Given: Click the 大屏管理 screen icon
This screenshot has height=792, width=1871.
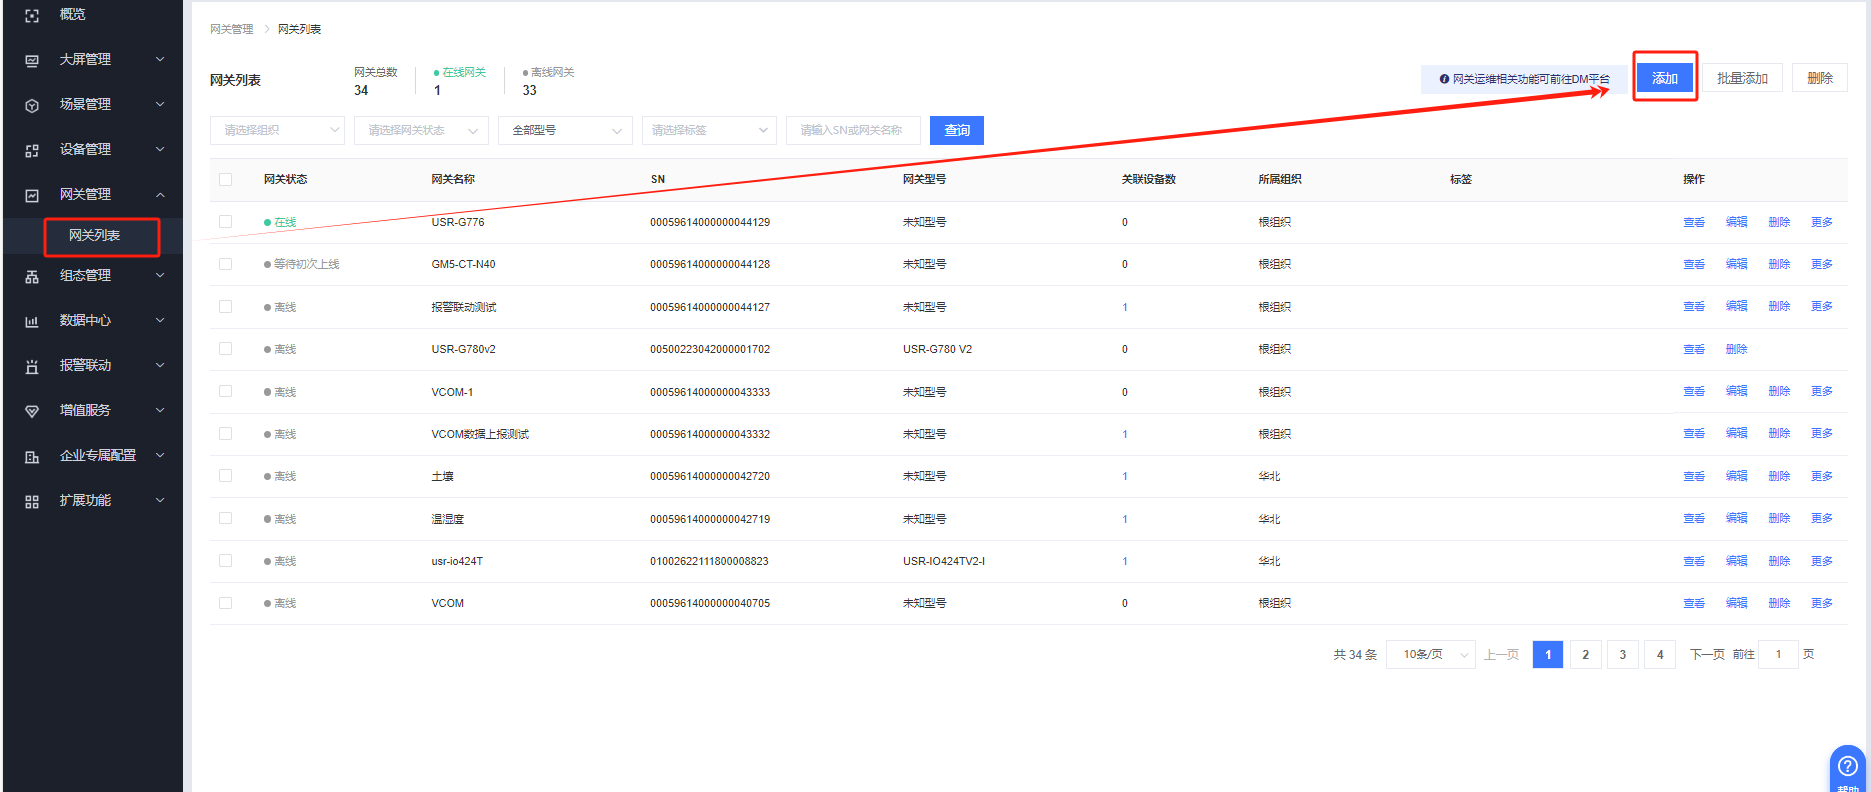Looking at the screenshot, I should click(x=32, y=60).
